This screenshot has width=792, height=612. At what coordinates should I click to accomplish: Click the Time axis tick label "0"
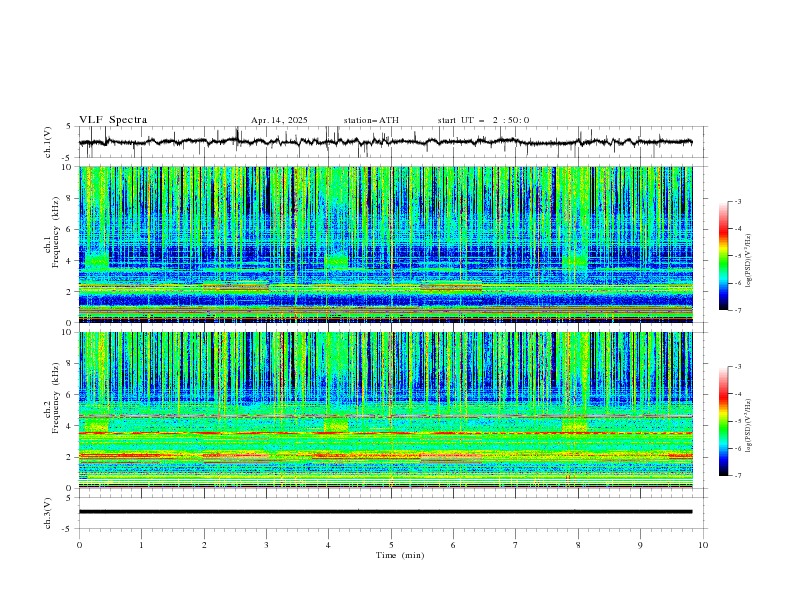(79, 545)
